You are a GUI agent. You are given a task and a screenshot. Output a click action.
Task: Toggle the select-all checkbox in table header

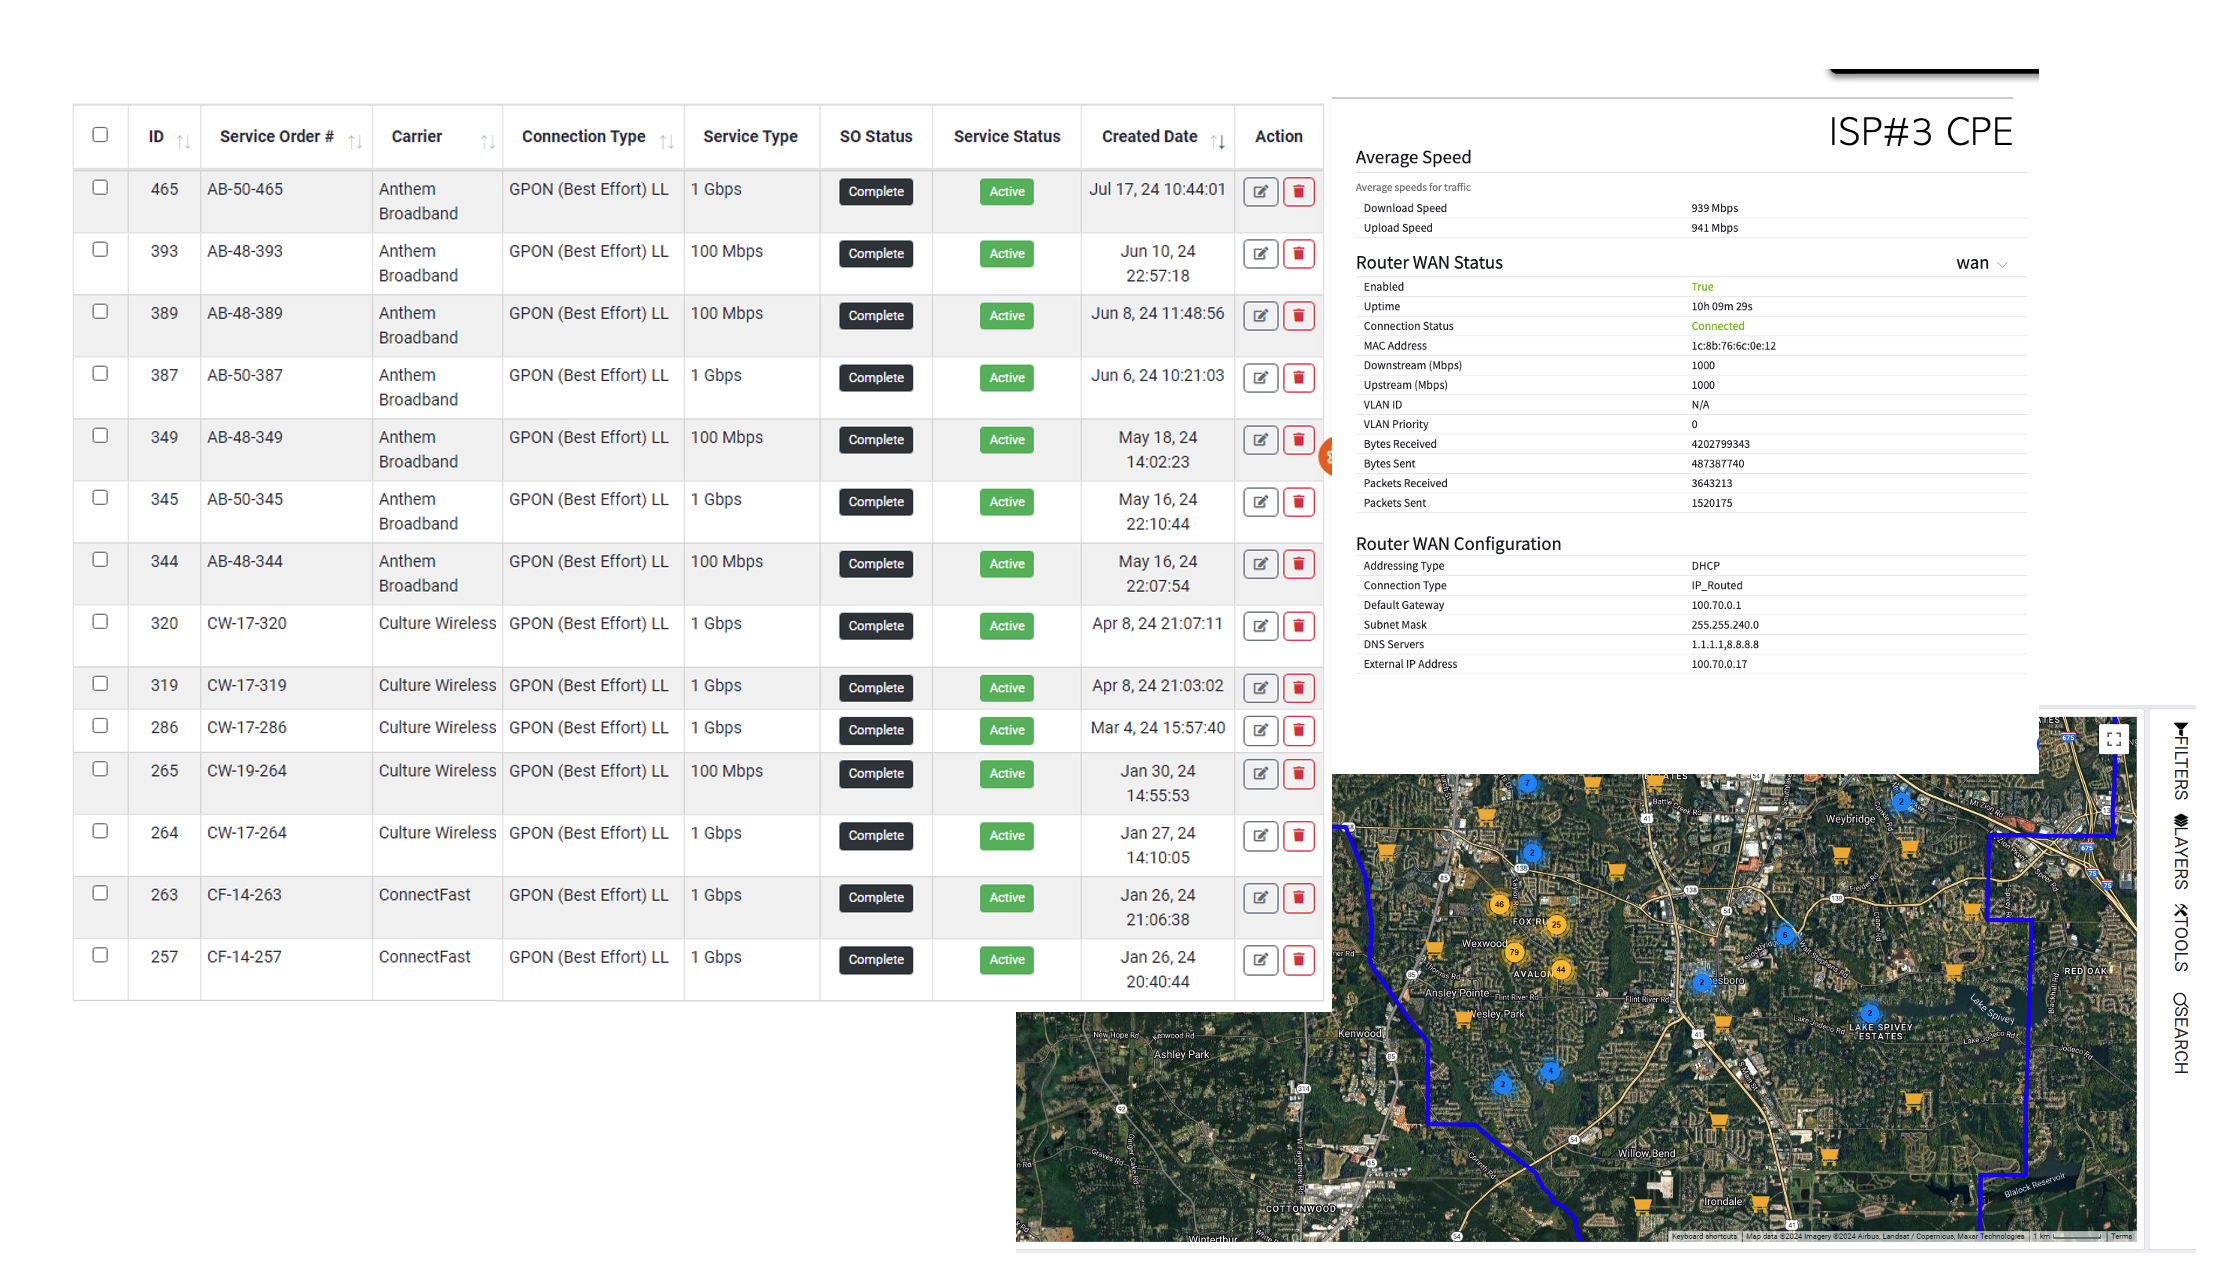(x=100, y=135)
